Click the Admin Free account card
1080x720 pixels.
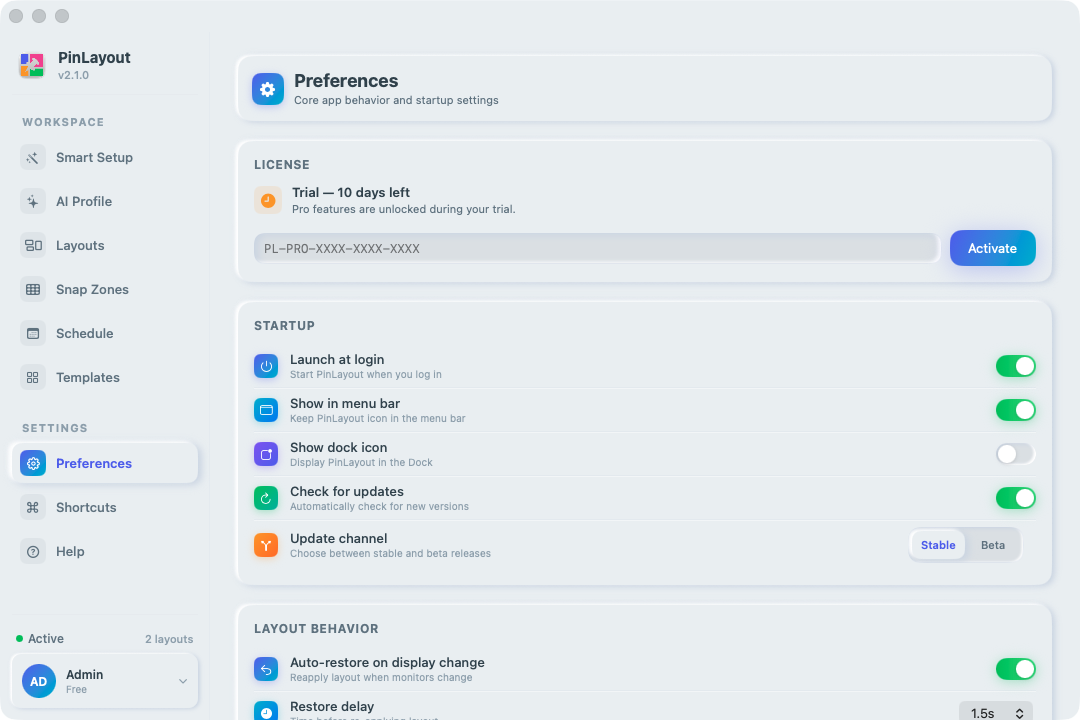pyautogui.click(x=105, y=681)
